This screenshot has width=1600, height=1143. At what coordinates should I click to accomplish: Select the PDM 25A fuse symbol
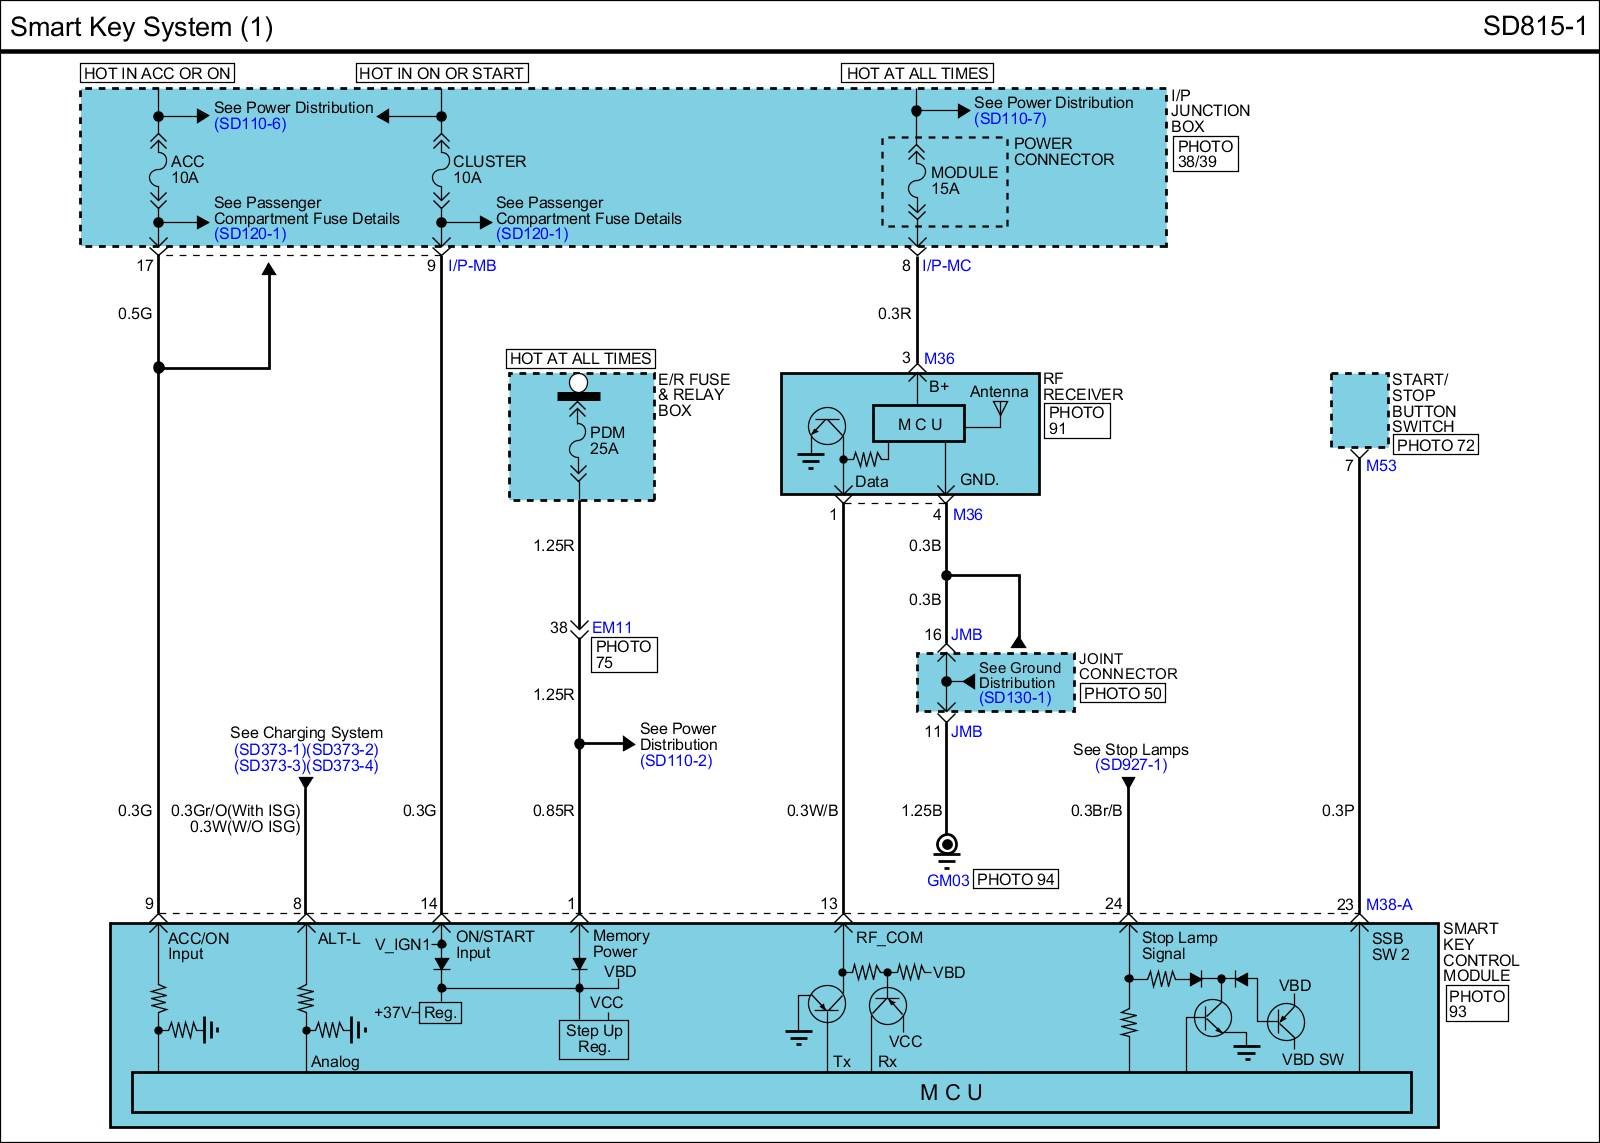click(x=578, y=442)
